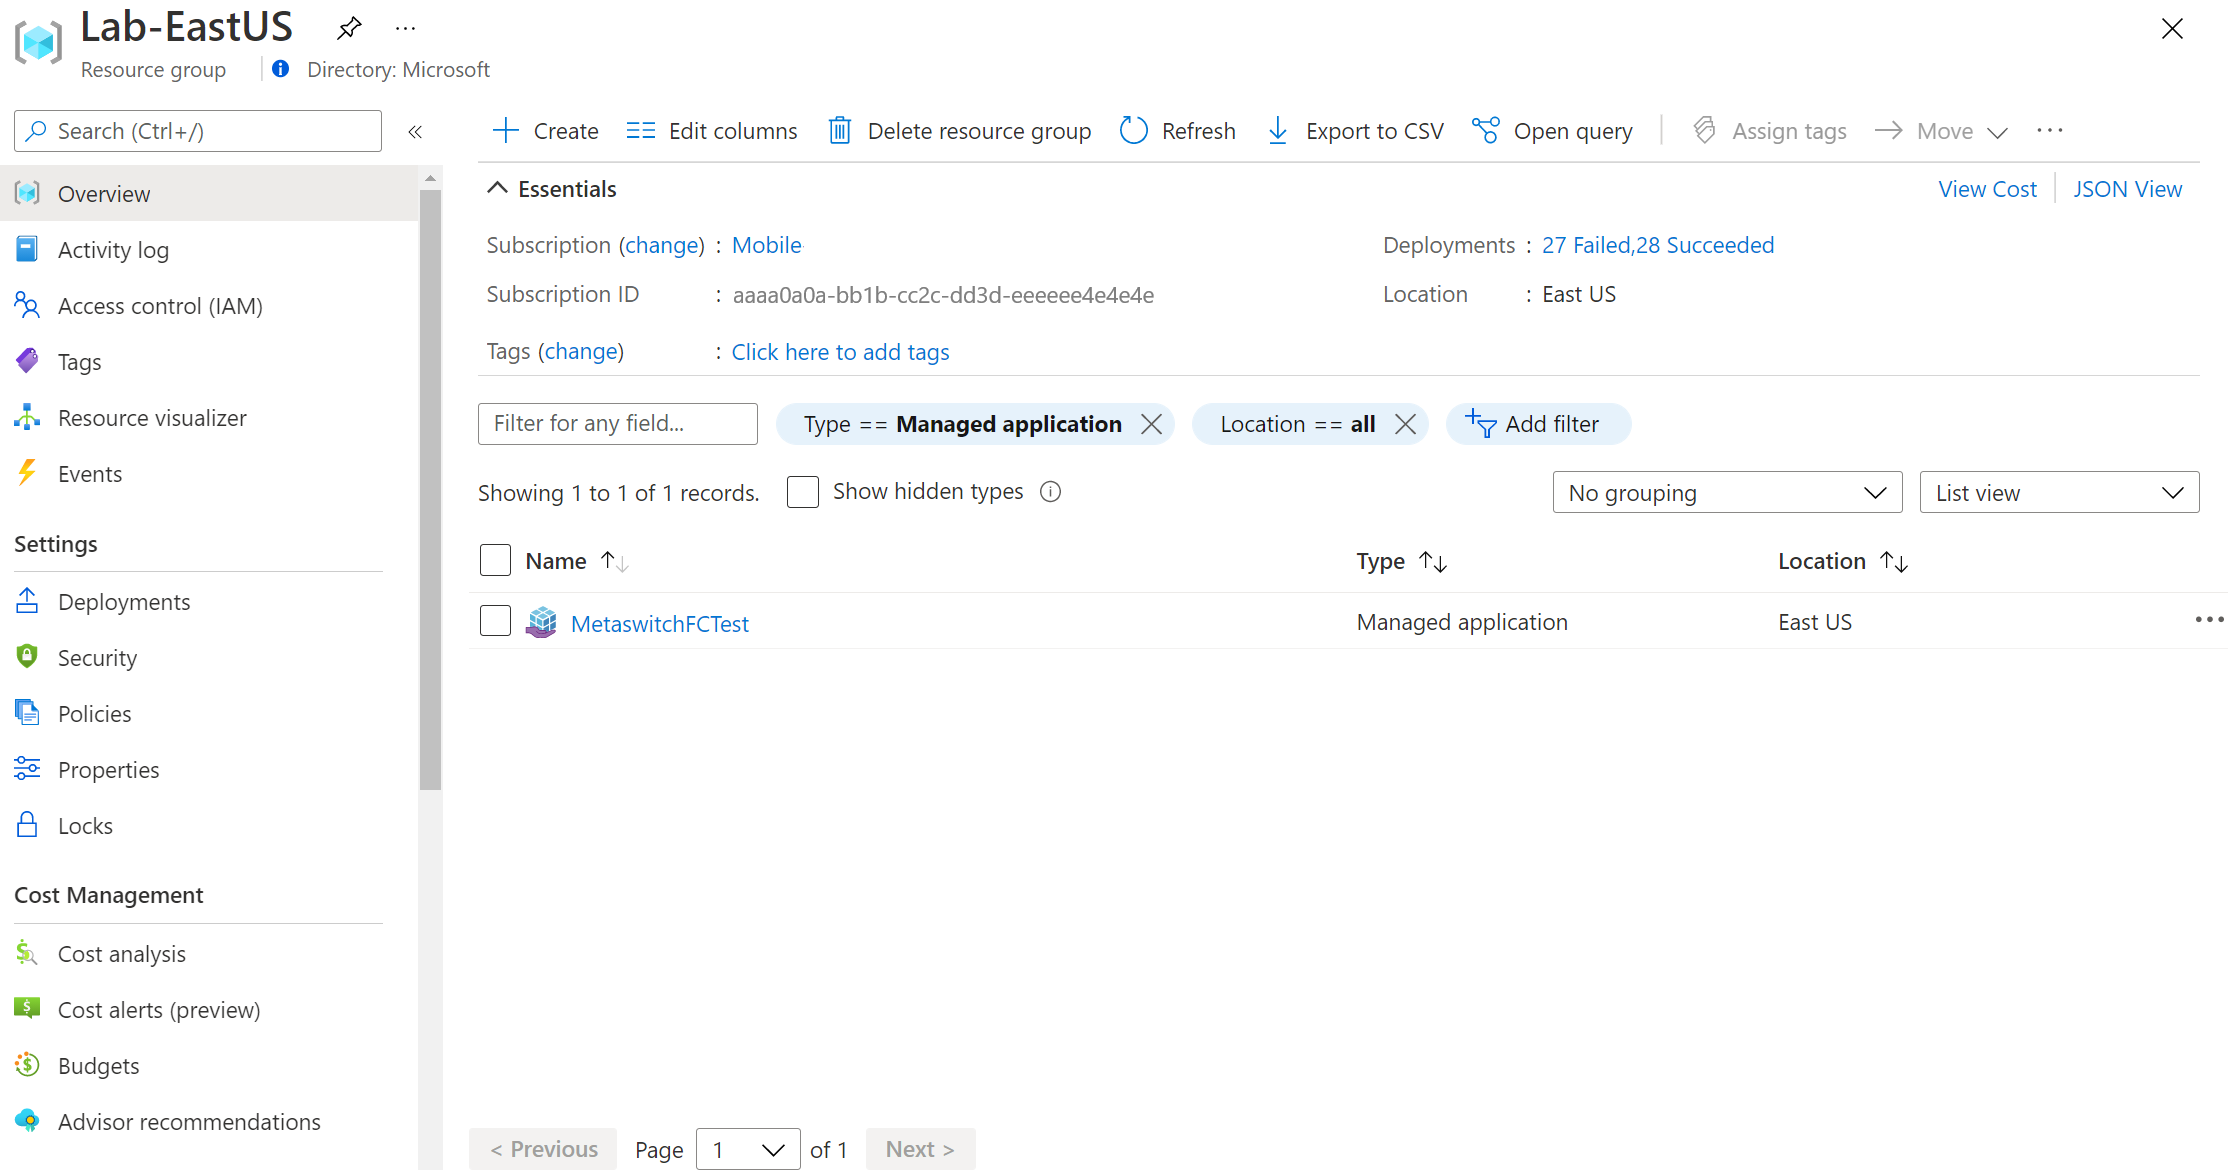Click the Delete resource group trash icon
Viewport: 2228px width, 1170px height.
(x=840, y=131)
